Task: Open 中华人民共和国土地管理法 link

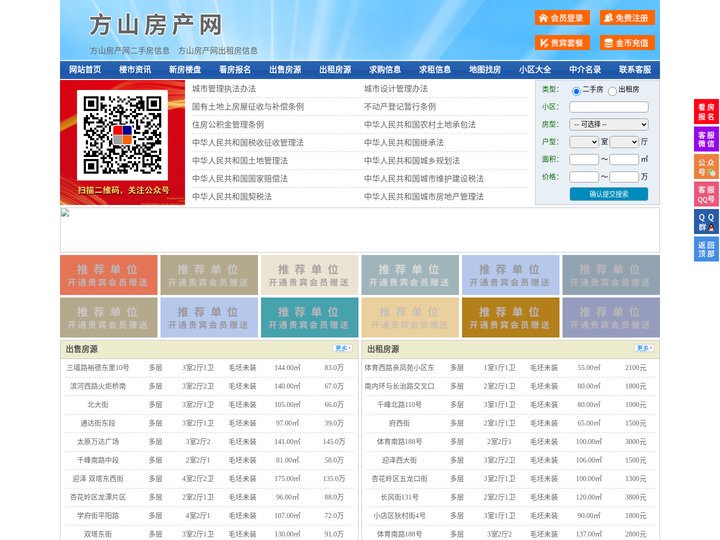Action: 240,161
